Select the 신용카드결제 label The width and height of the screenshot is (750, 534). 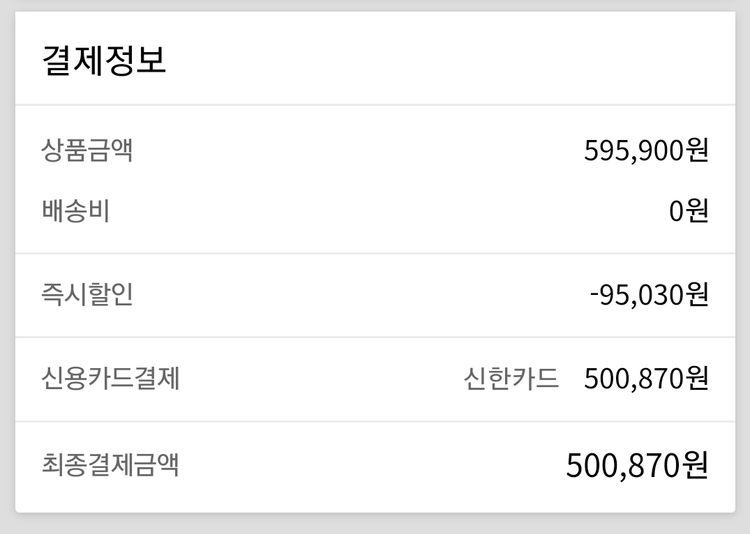111,379
